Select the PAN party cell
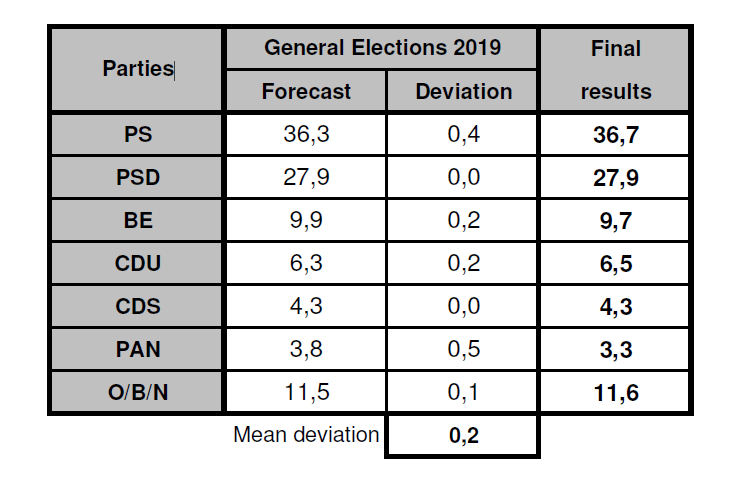Image resolution: width=742 pixels, height=481 pixels. (137, 349)
